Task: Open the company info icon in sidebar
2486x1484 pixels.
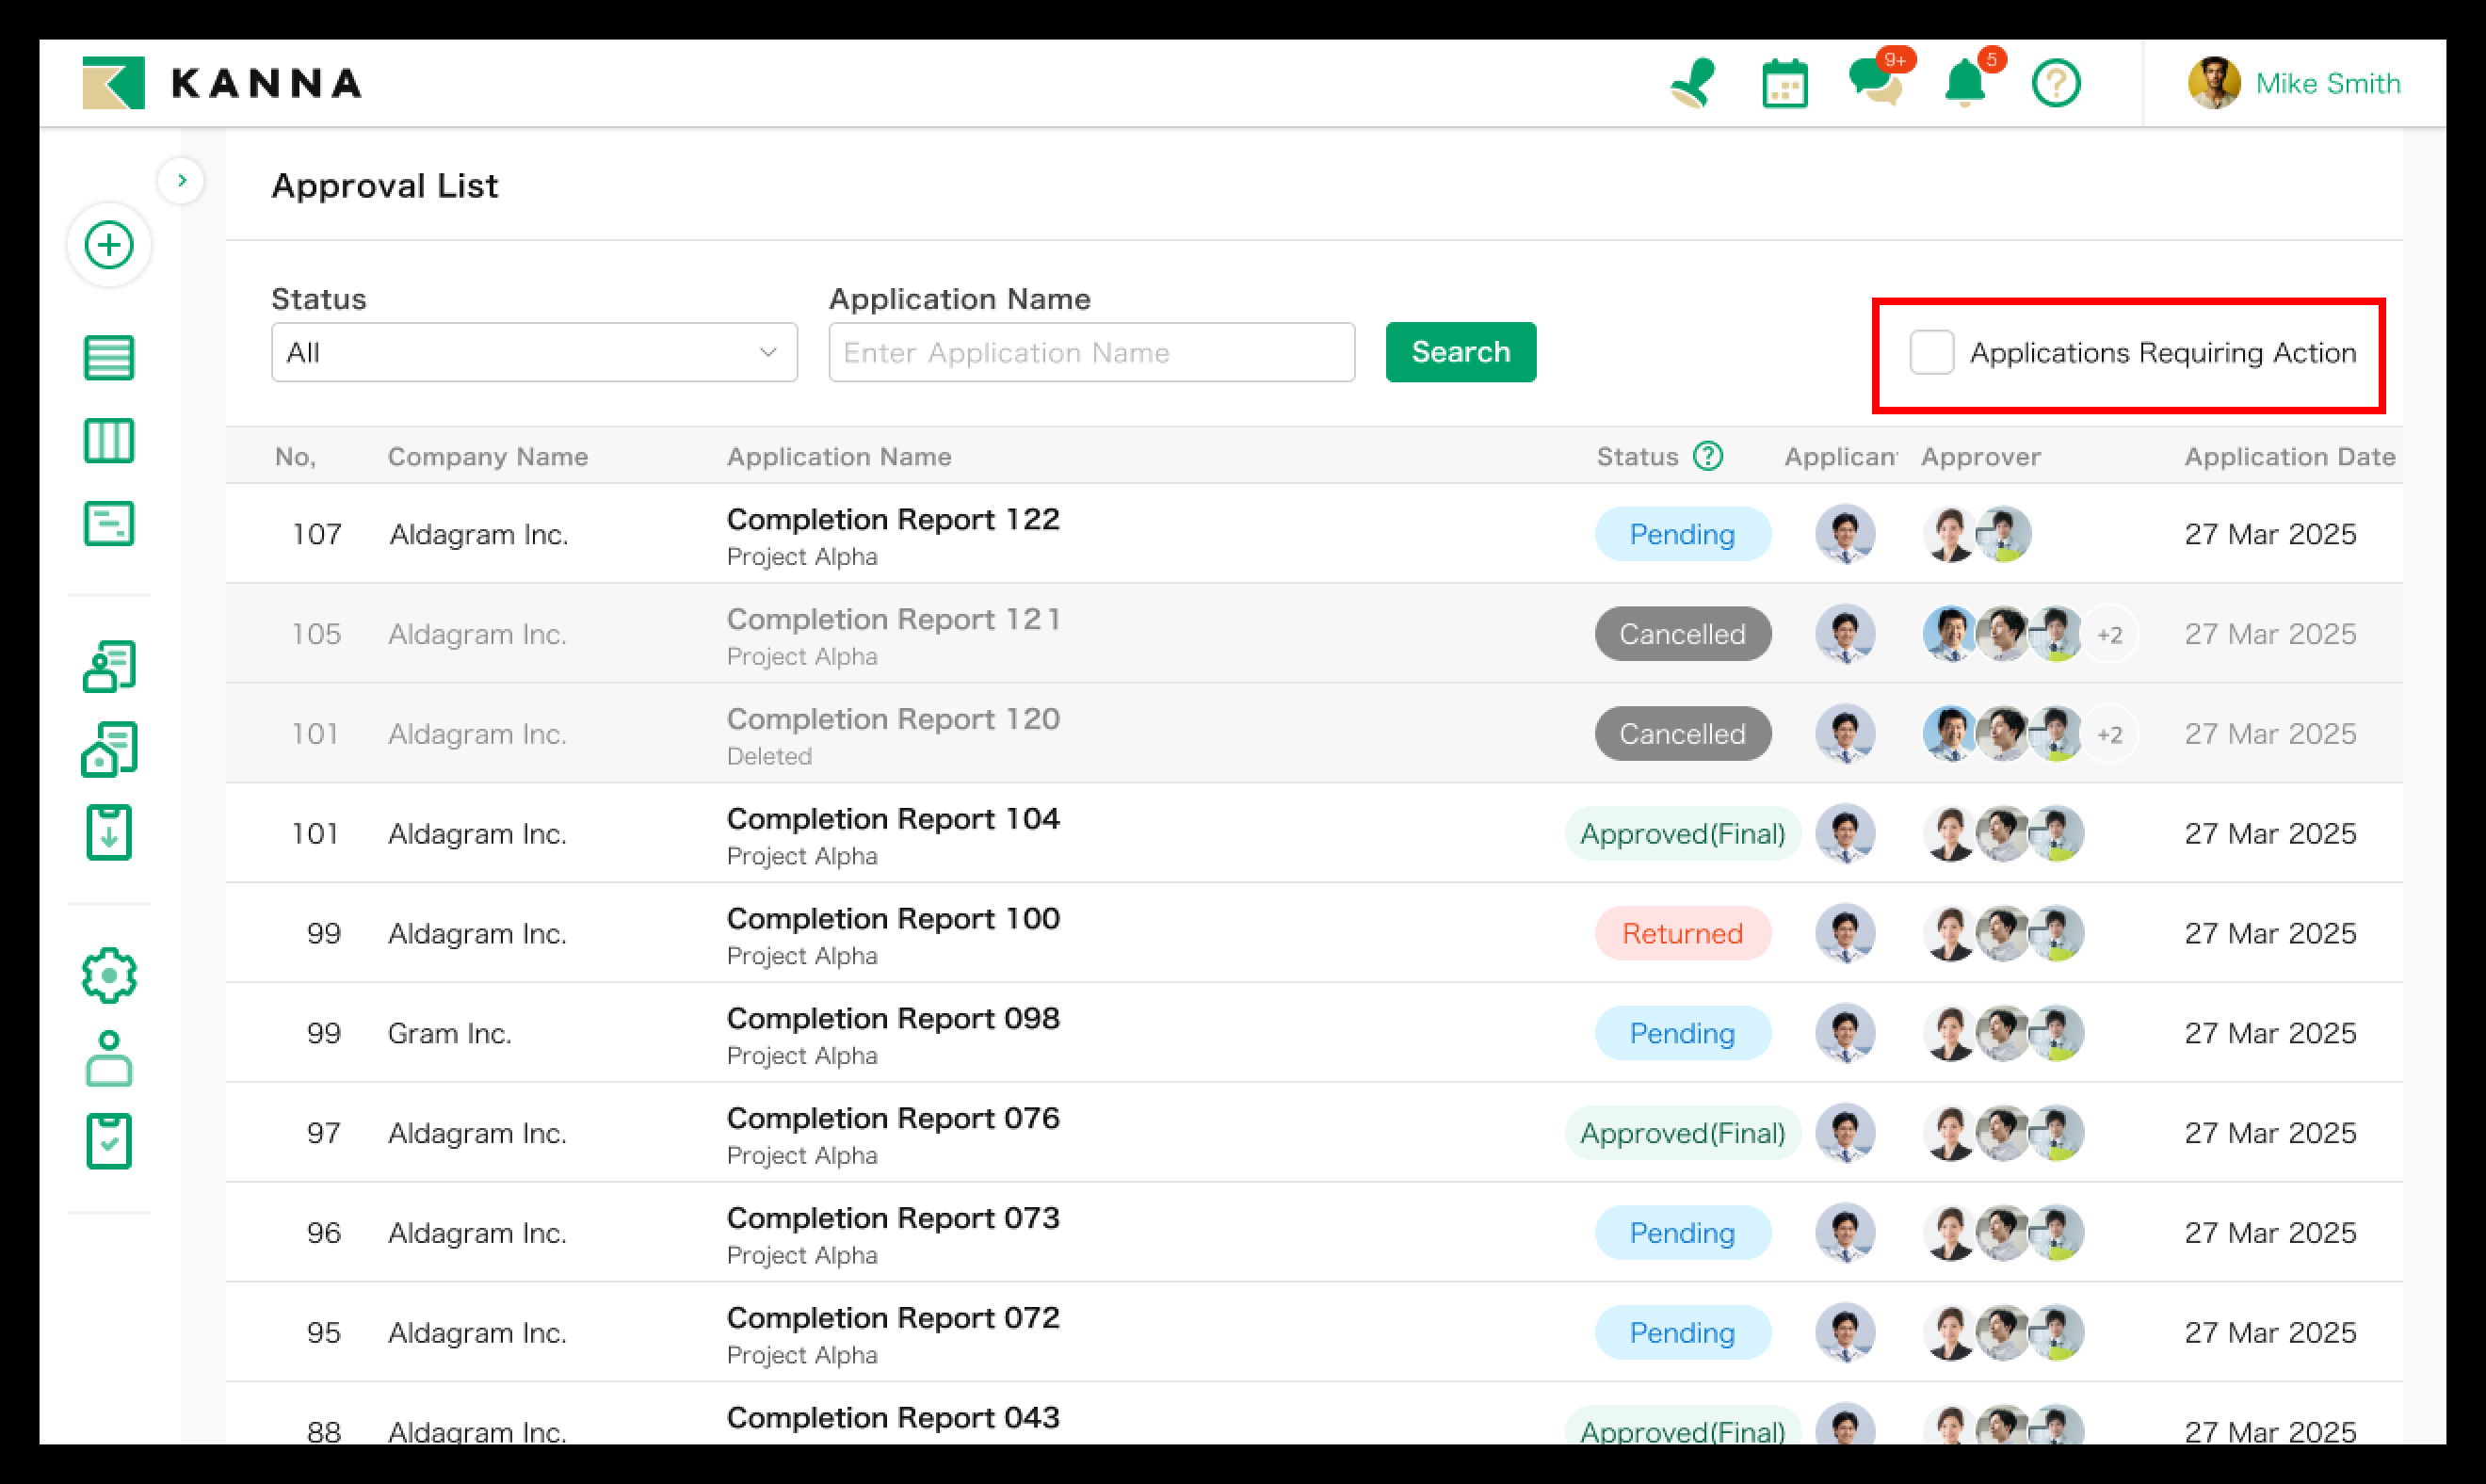Action: coord(109,747)
